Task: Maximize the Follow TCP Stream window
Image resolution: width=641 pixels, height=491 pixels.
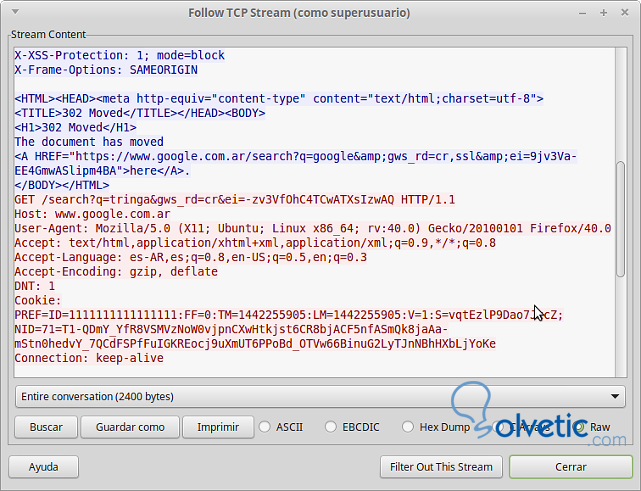Action: click(603, 13)
